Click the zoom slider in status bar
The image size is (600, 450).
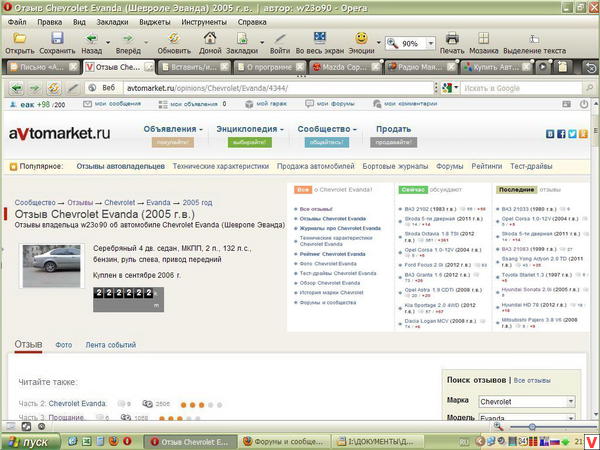point(532,427)
